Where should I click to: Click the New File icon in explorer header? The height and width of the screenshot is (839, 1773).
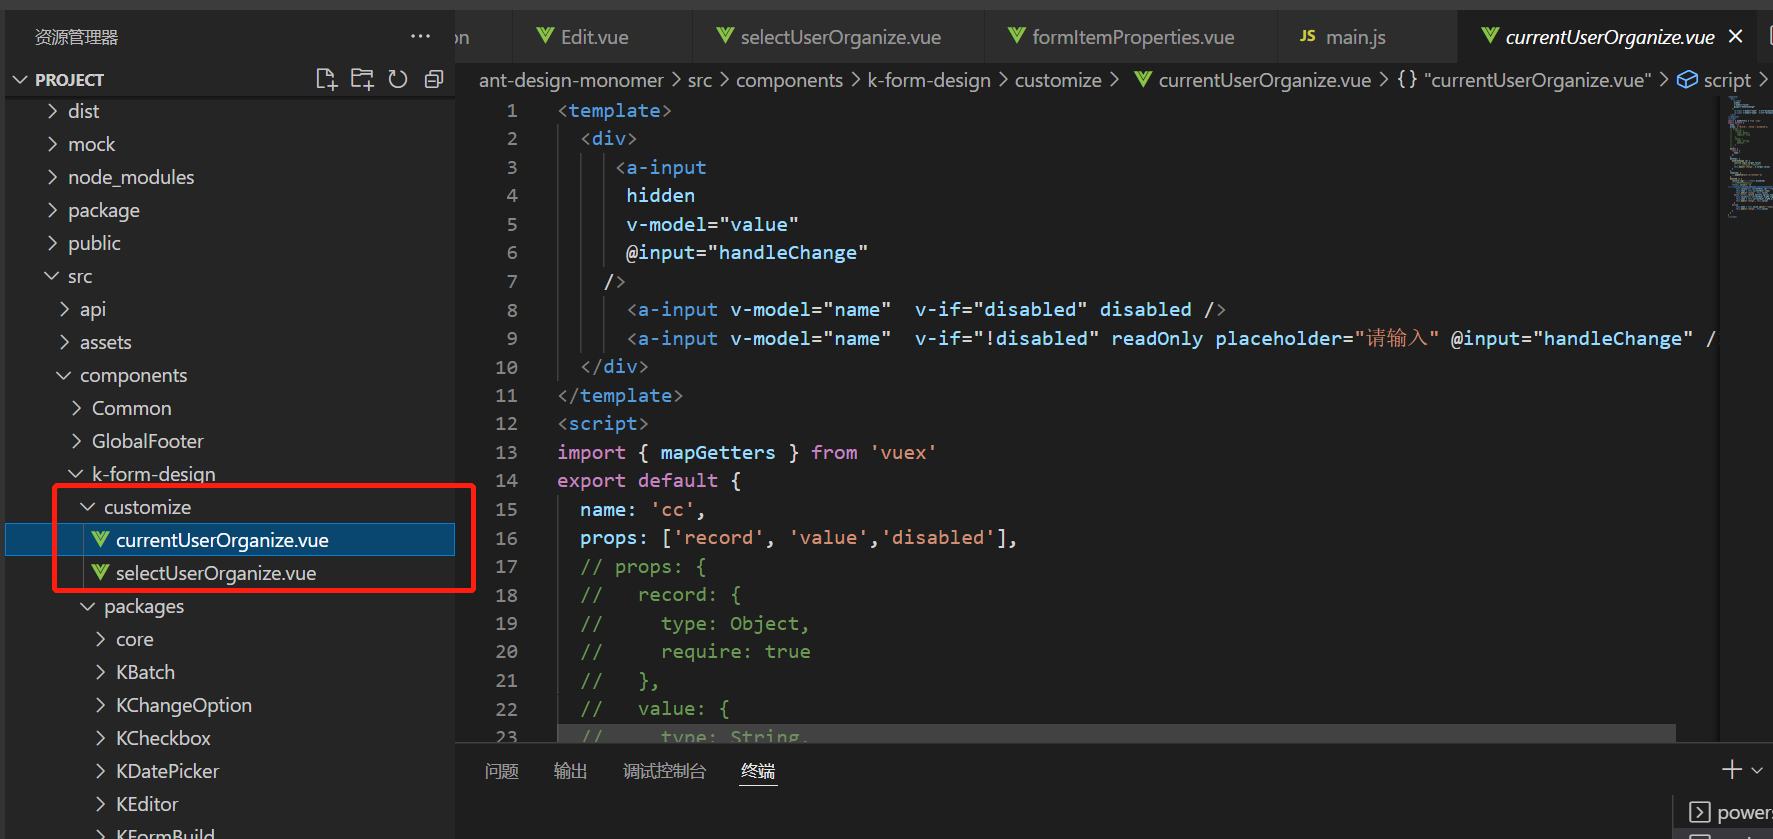tap(326, 79)
